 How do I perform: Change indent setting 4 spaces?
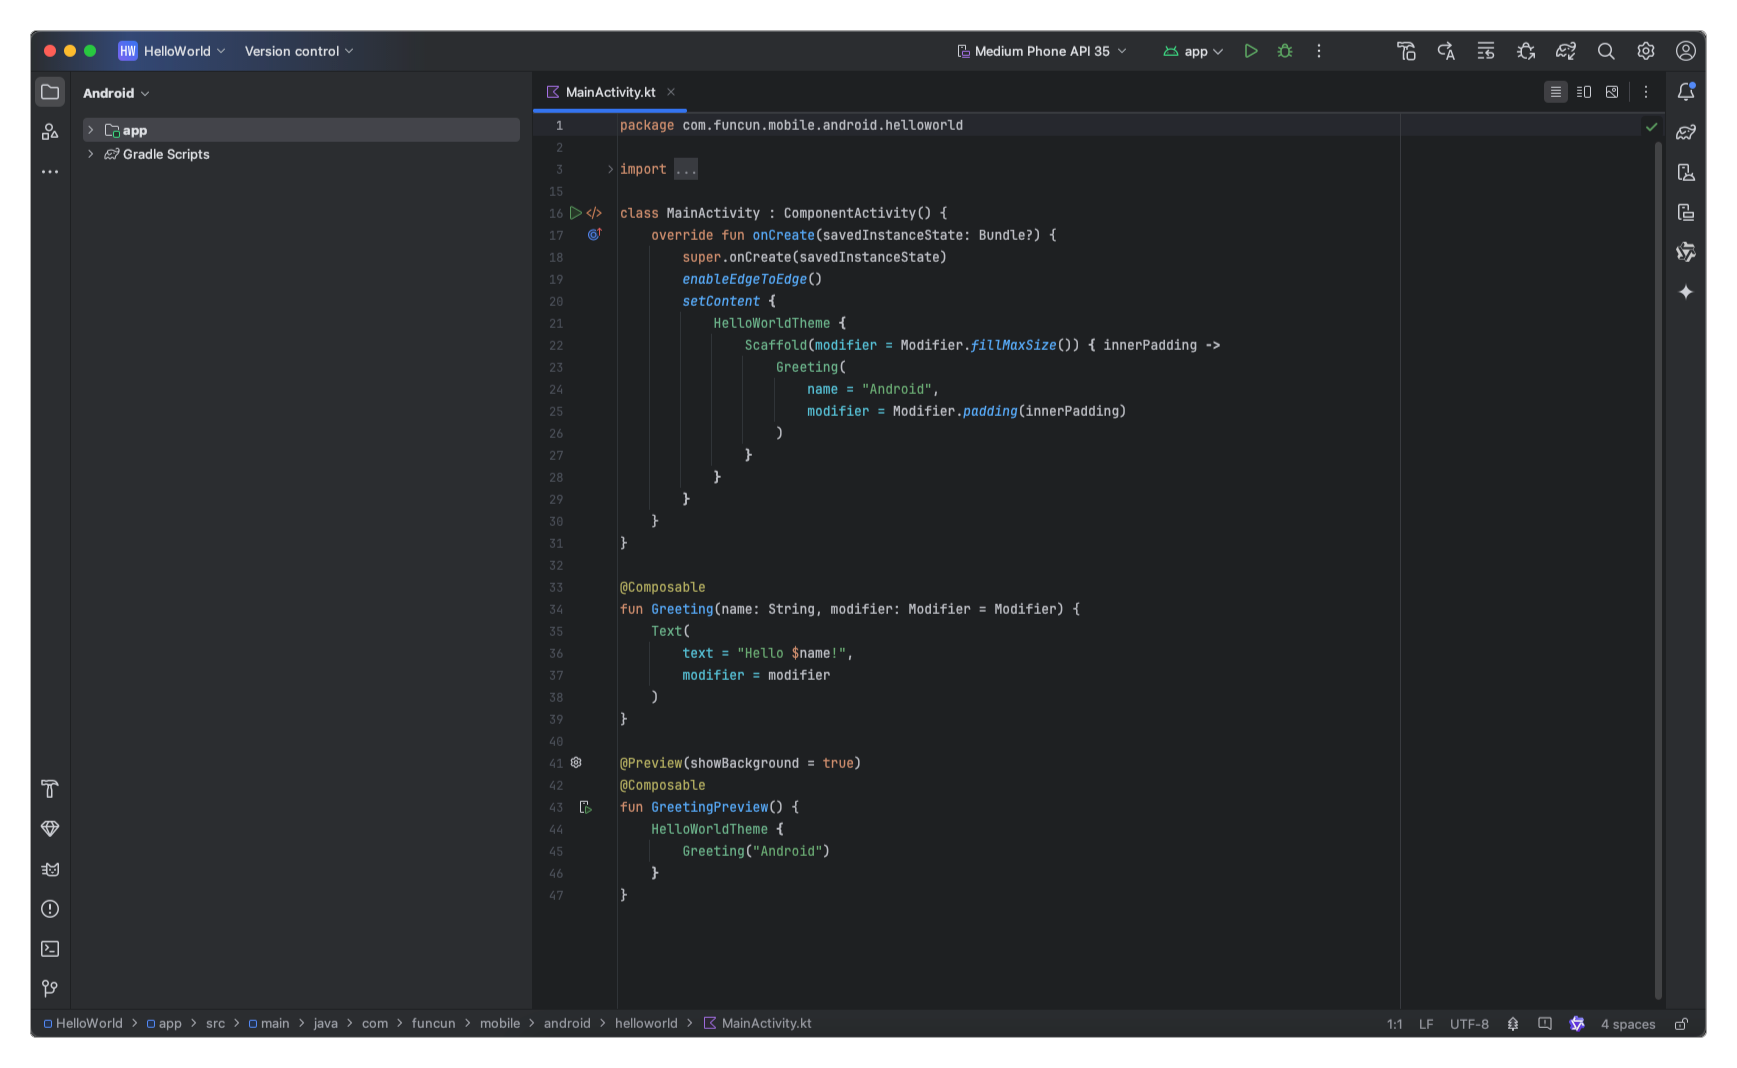click(1628, 1024)
